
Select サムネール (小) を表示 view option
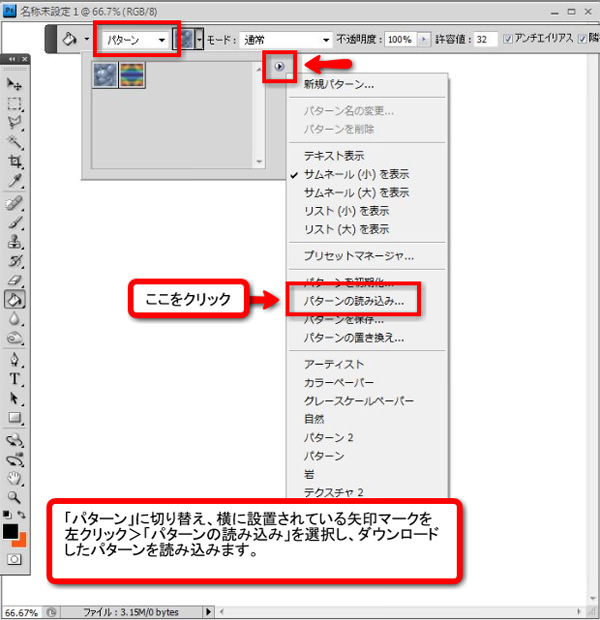click(355, 174)
